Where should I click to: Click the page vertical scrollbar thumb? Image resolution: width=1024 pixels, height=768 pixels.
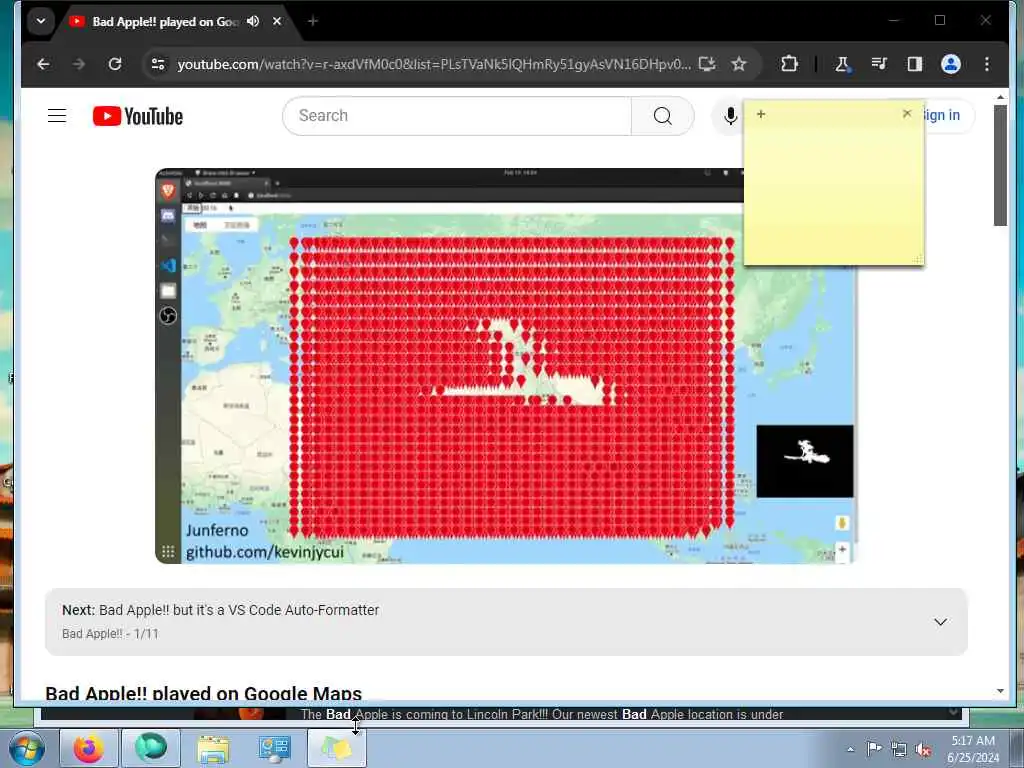[1000, 165]
